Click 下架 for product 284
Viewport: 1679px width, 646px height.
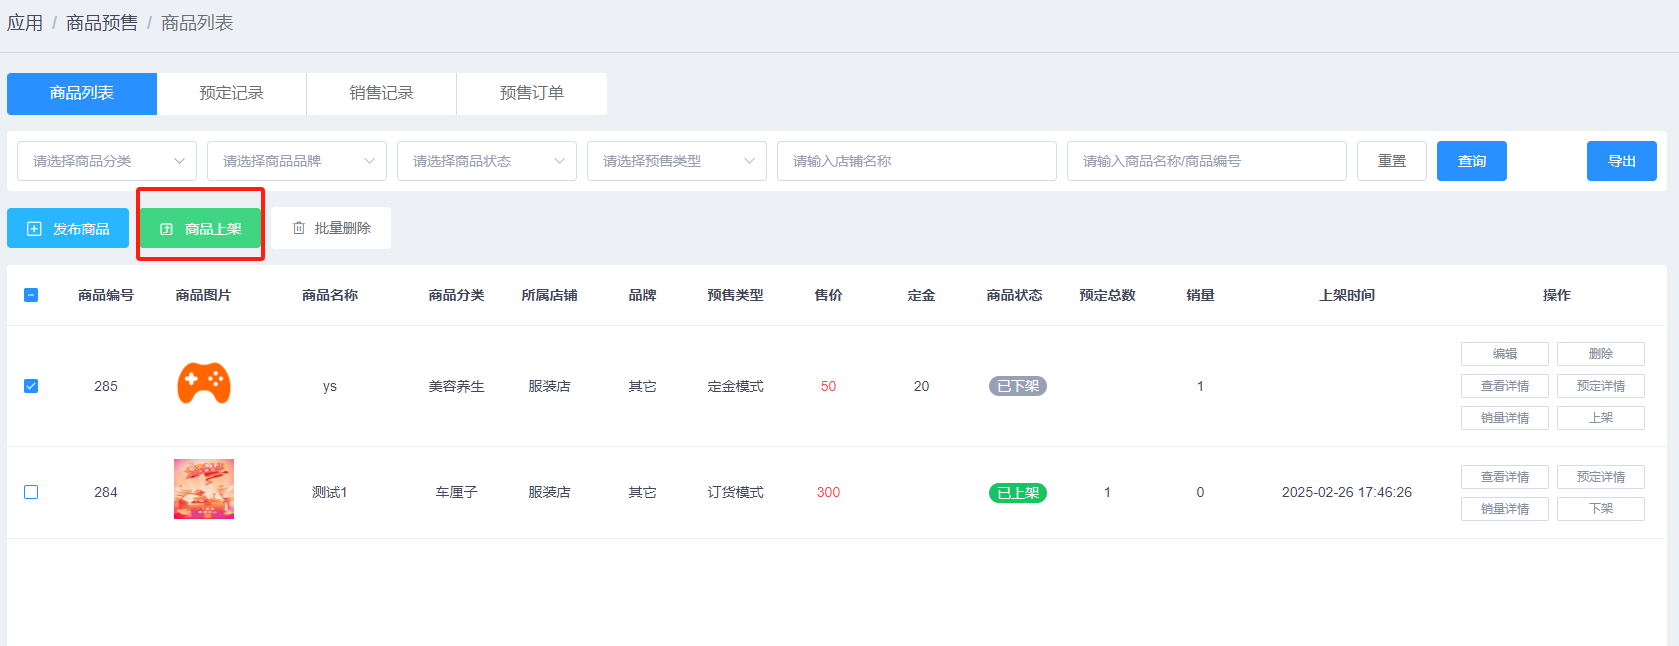[x=1600, y=509]
